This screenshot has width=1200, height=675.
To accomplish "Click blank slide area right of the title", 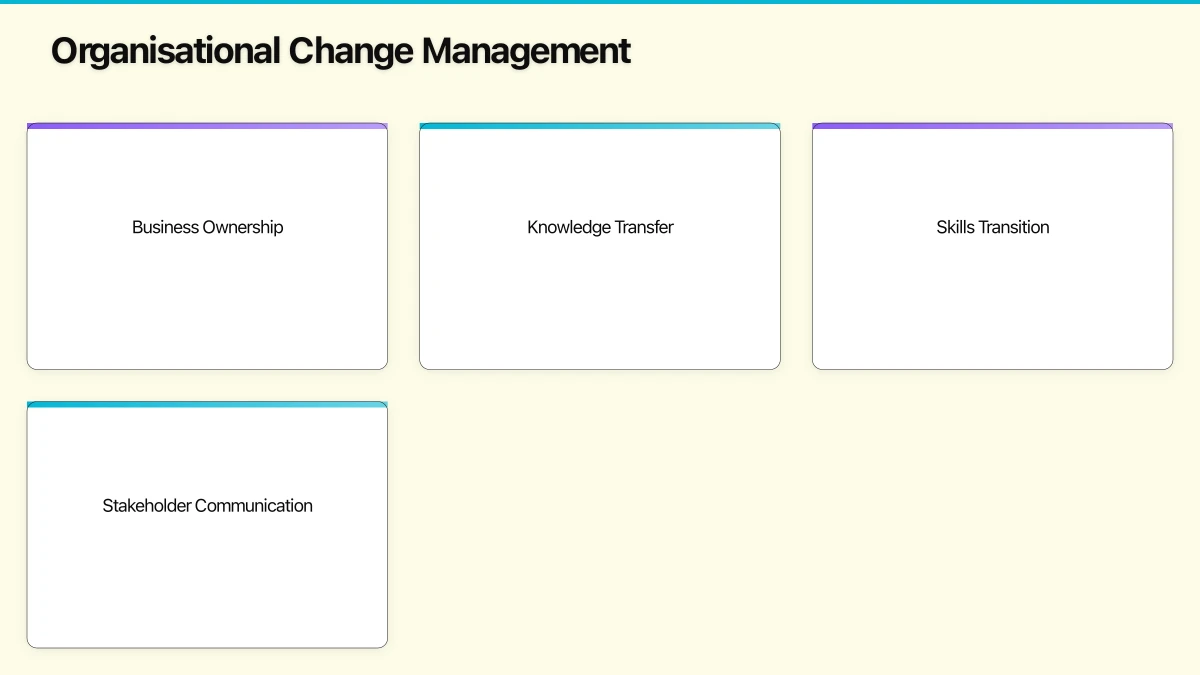I will [x=900, y=51].
